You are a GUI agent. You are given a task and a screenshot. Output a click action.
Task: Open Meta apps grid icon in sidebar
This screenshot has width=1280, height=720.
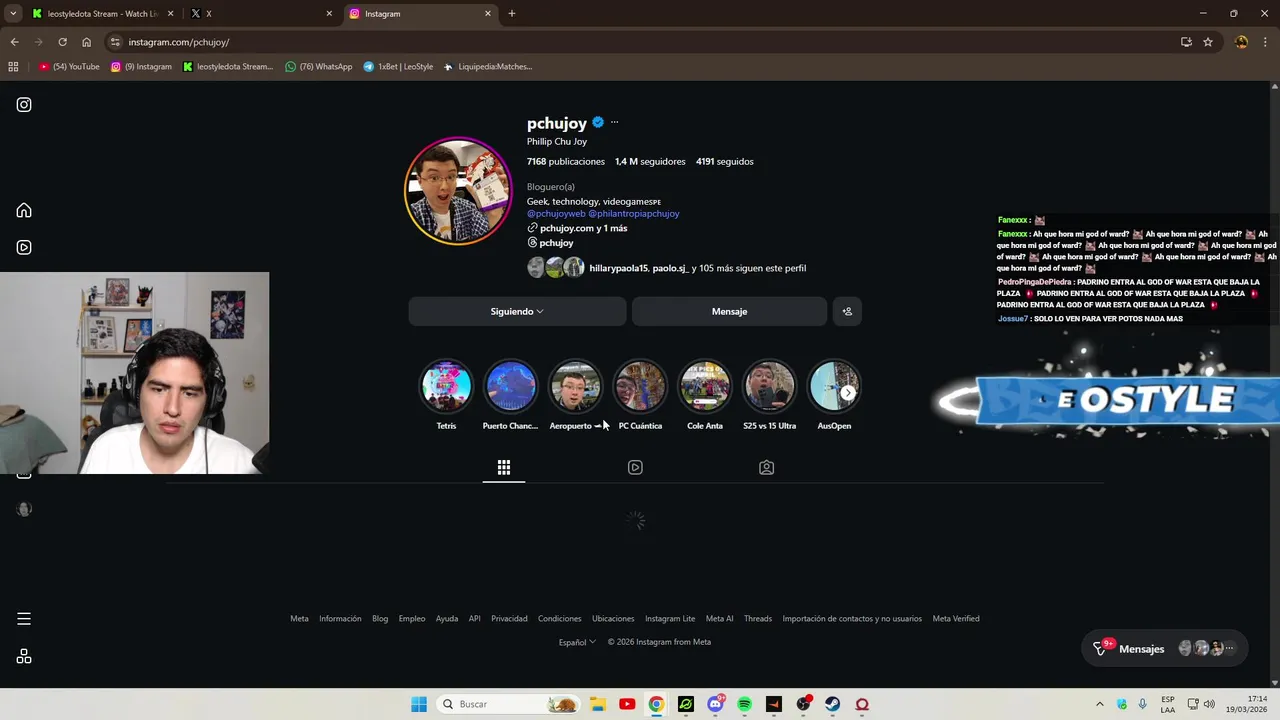24,657
